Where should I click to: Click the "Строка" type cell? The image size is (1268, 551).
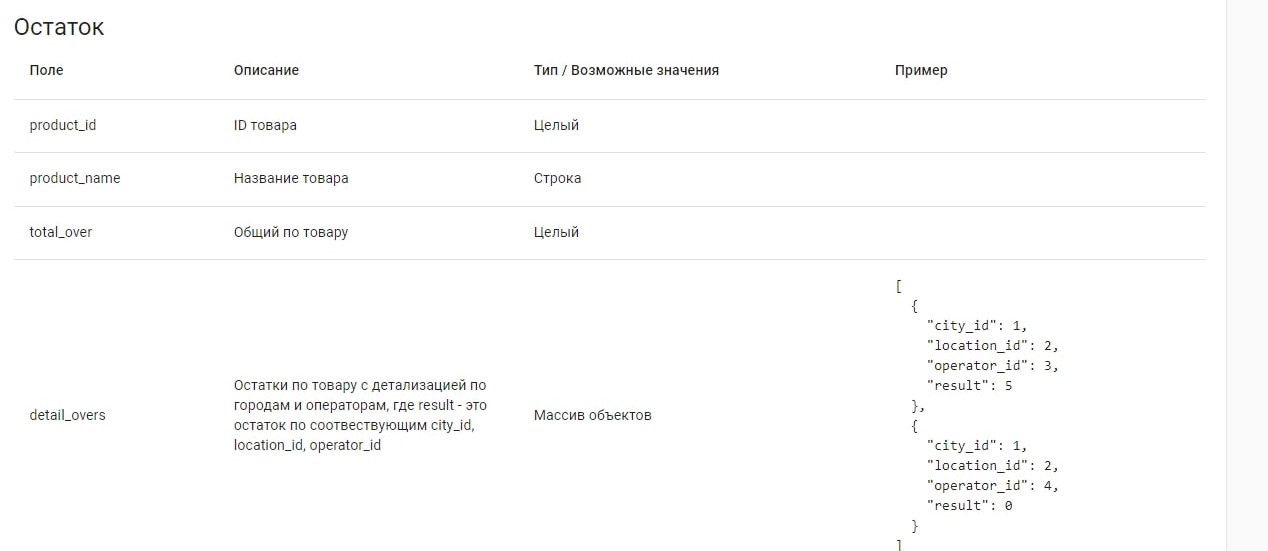point(557,178)
